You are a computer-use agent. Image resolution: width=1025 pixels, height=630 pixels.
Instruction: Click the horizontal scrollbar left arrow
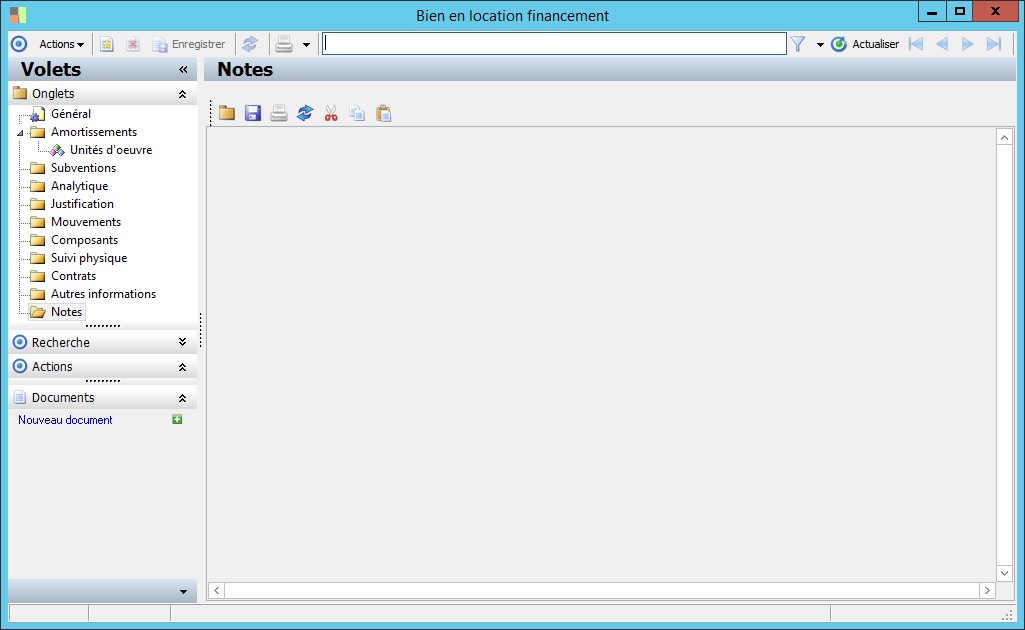click(216, 590)
